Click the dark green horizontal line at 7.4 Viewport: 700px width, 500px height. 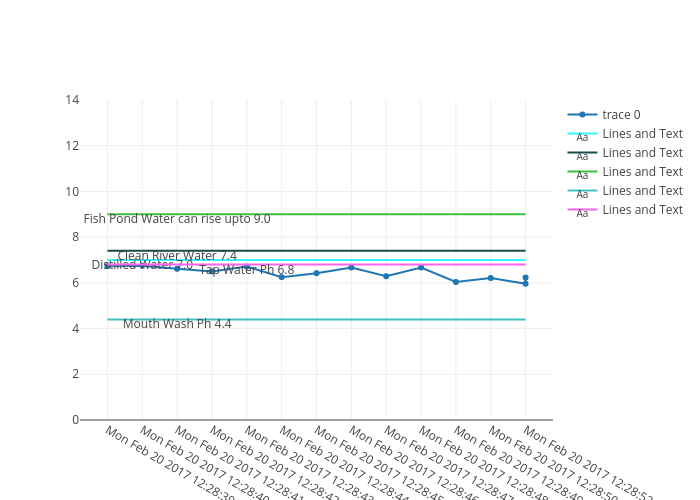(400, 251)
